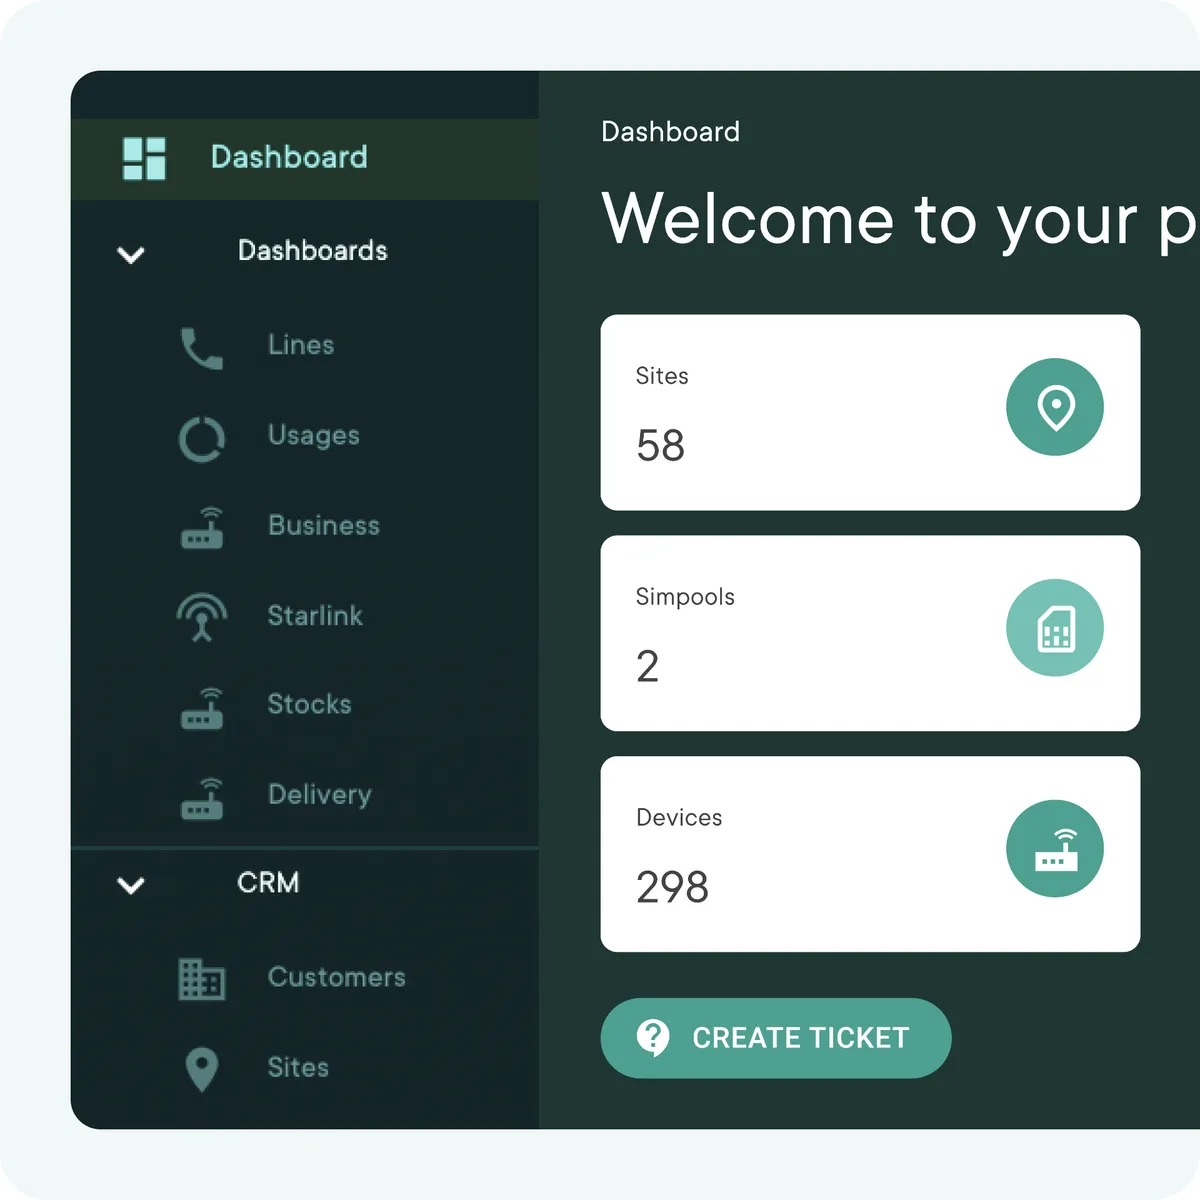Click the Starlink antenna icon

pyautogui.click(x=202, y=617)
